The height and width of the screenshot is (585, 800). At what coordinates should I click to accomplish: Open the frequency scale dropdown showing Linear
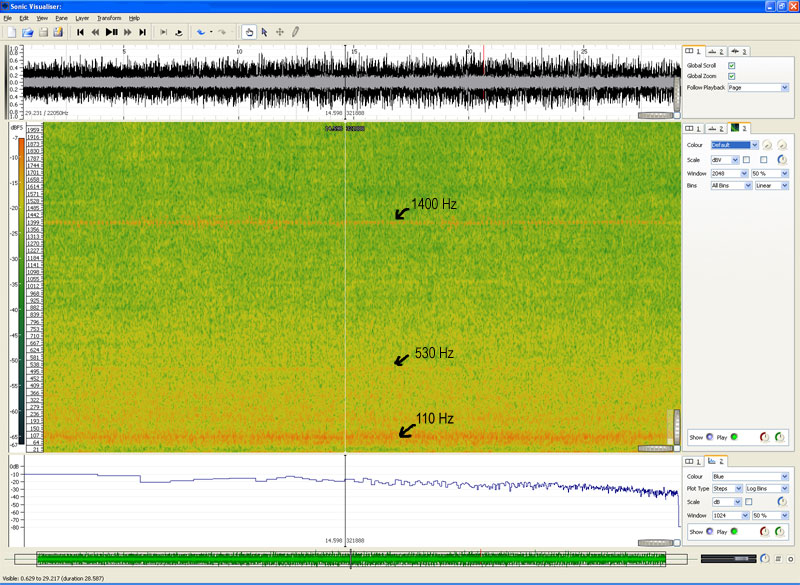772,186
